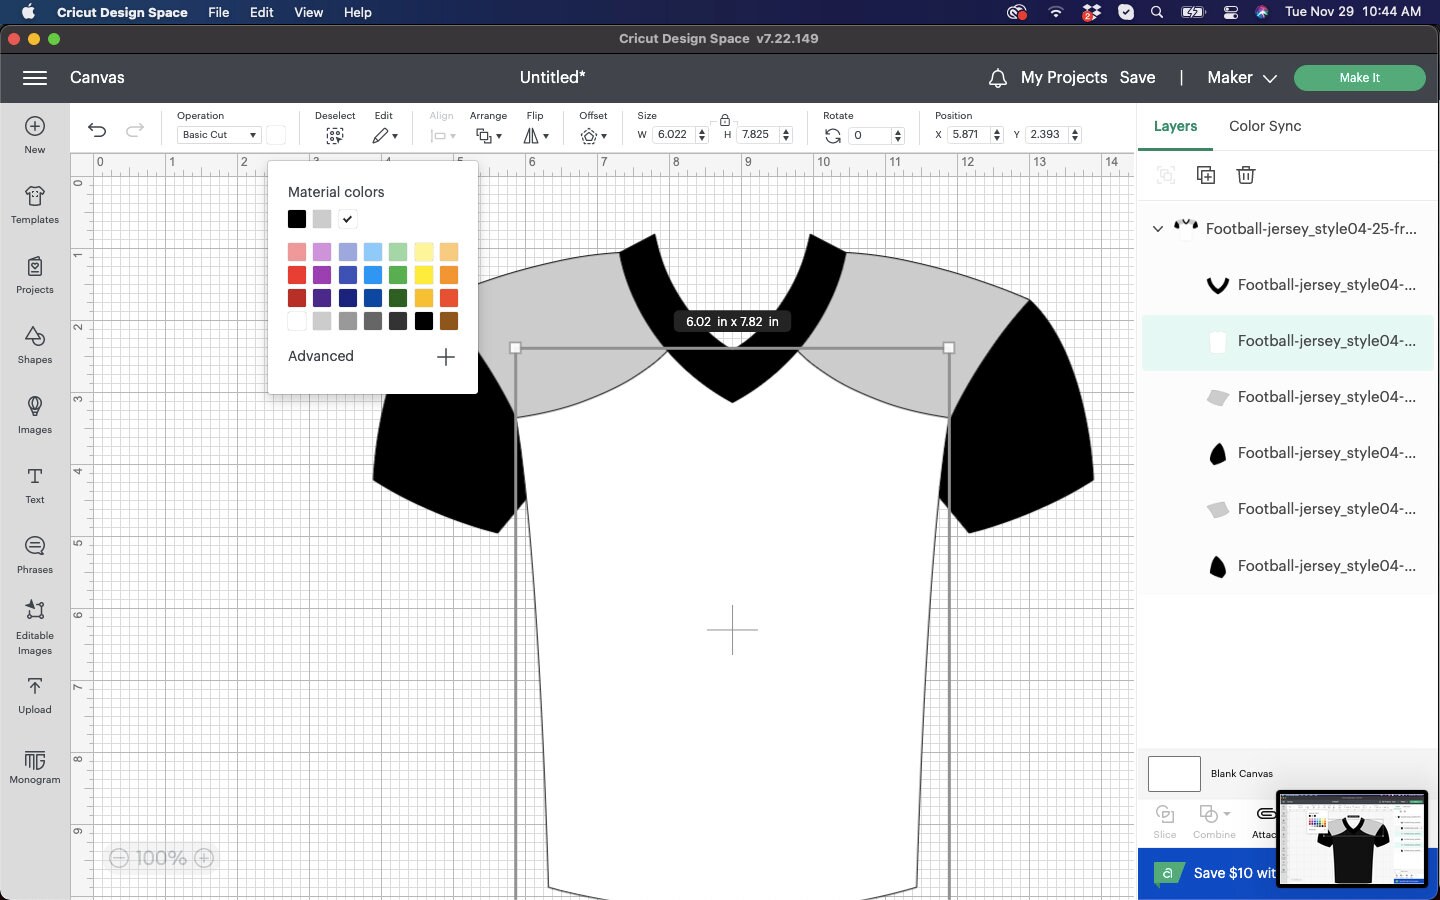Switch to the Layers tab

coord(1175,126)
